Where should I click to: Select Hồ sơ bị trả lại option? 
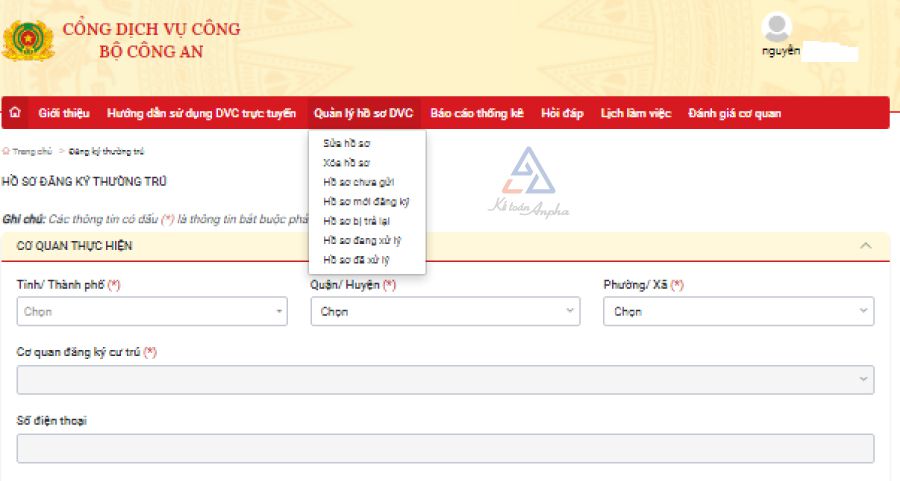pyautogui.click(x=356, y=221)
